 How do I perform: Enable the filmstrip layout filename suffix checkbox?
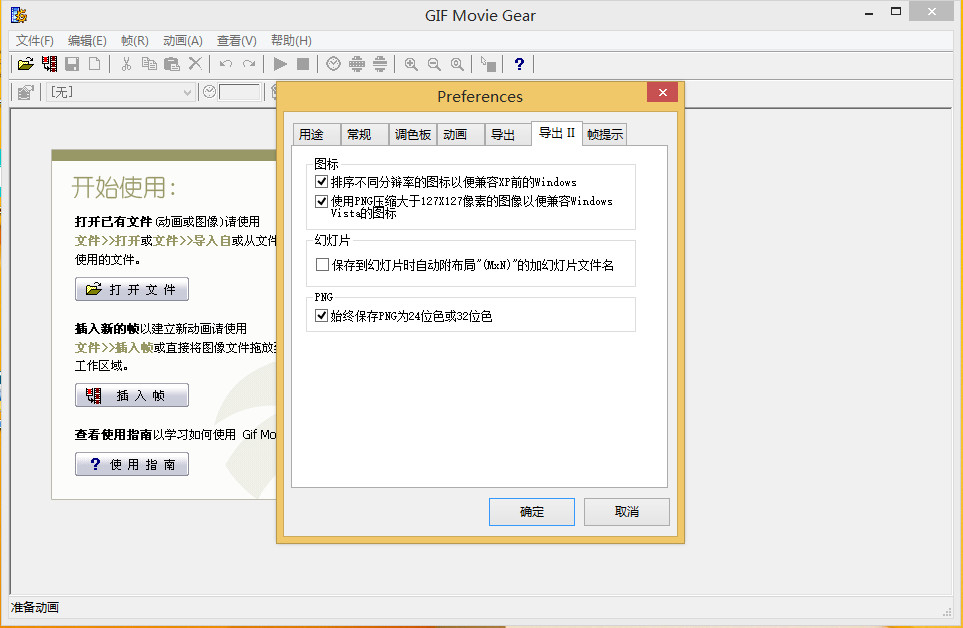[322, 265]
